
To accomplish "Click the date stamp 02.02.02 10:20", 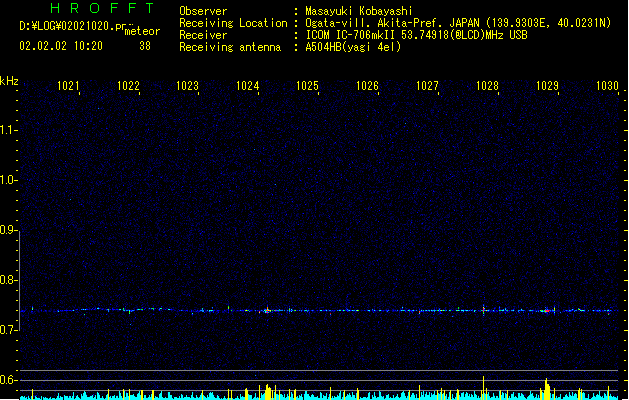I will click(x=61, y=46).
